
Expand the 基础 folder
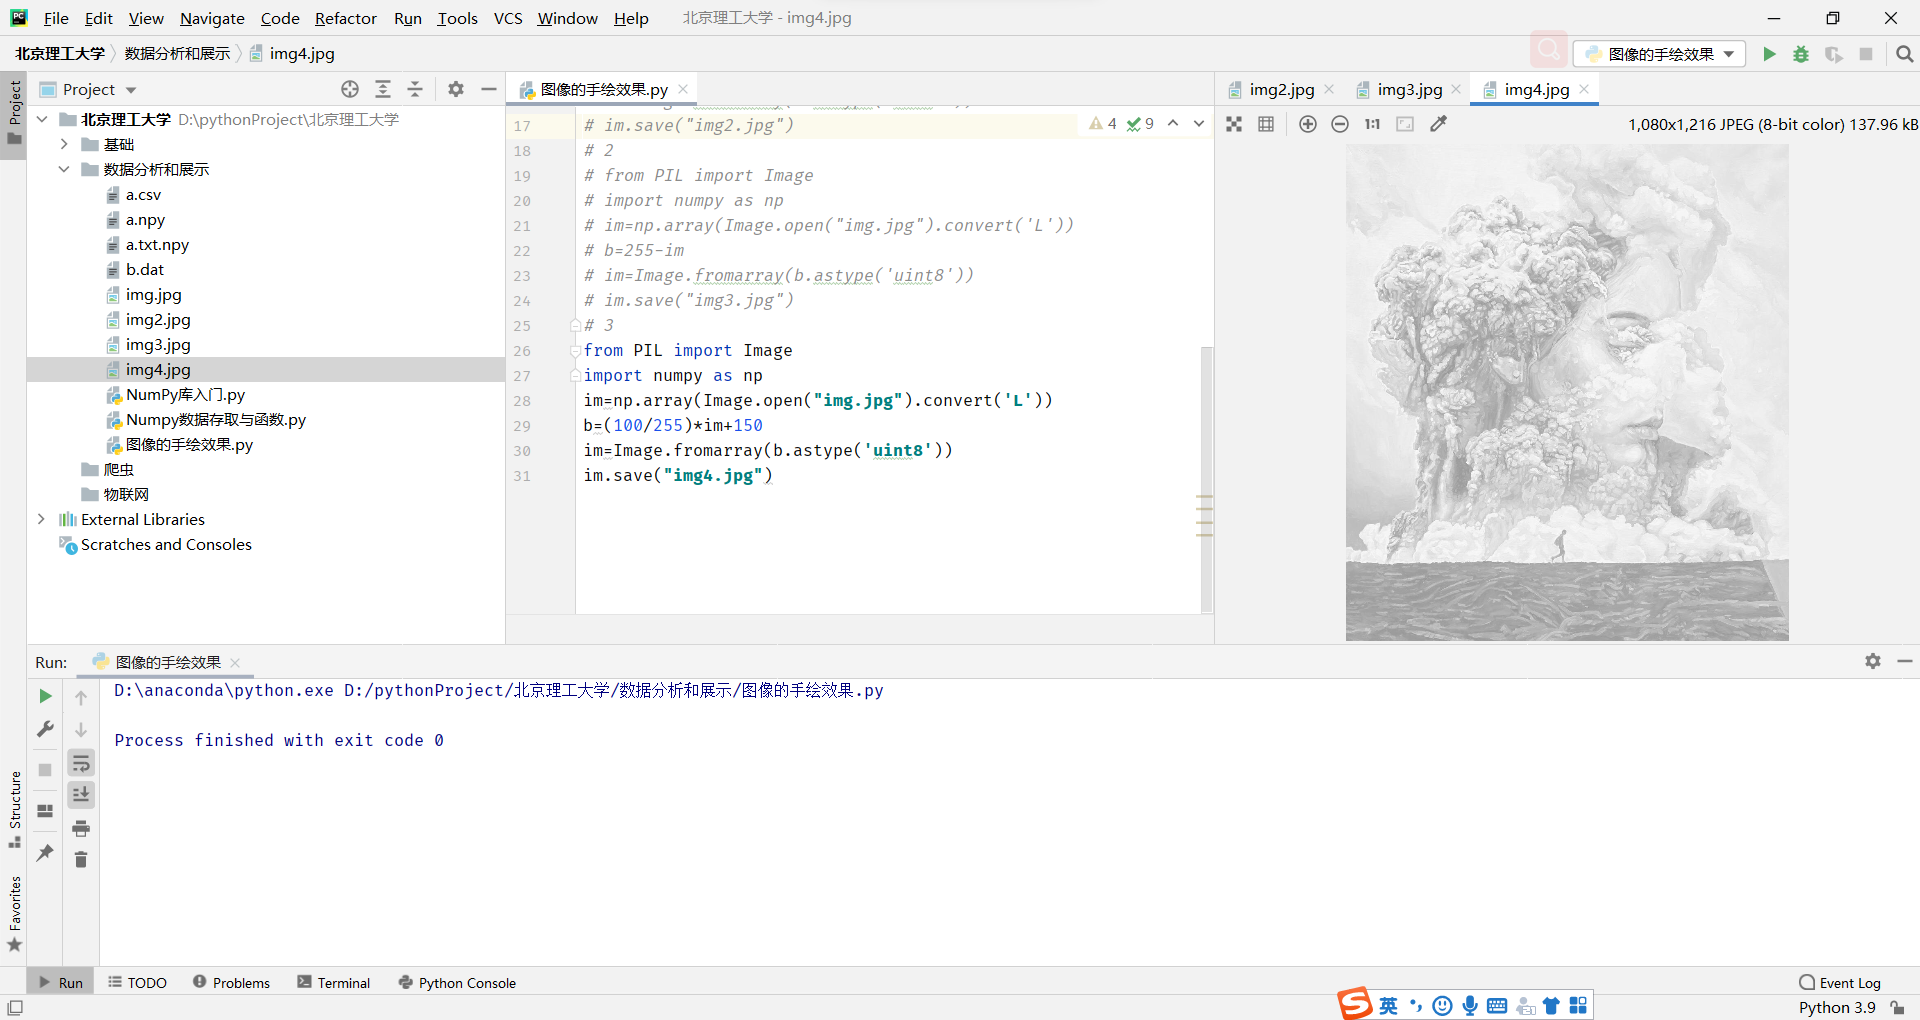[64, 144]
